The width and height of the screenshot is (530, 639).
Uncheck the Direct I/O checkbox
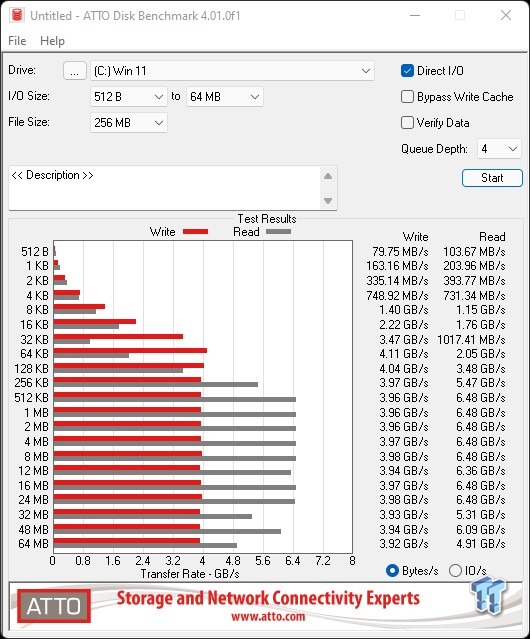[407, 71]
